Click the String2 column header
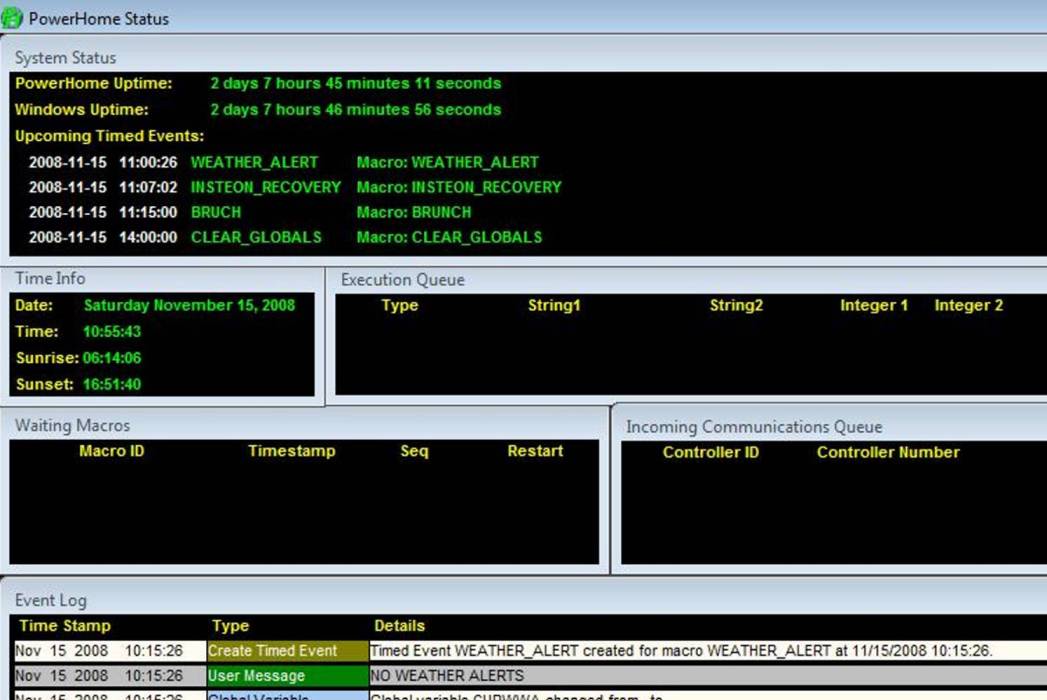Viewport: 1047px width, 700px height. tap(736, 306)
